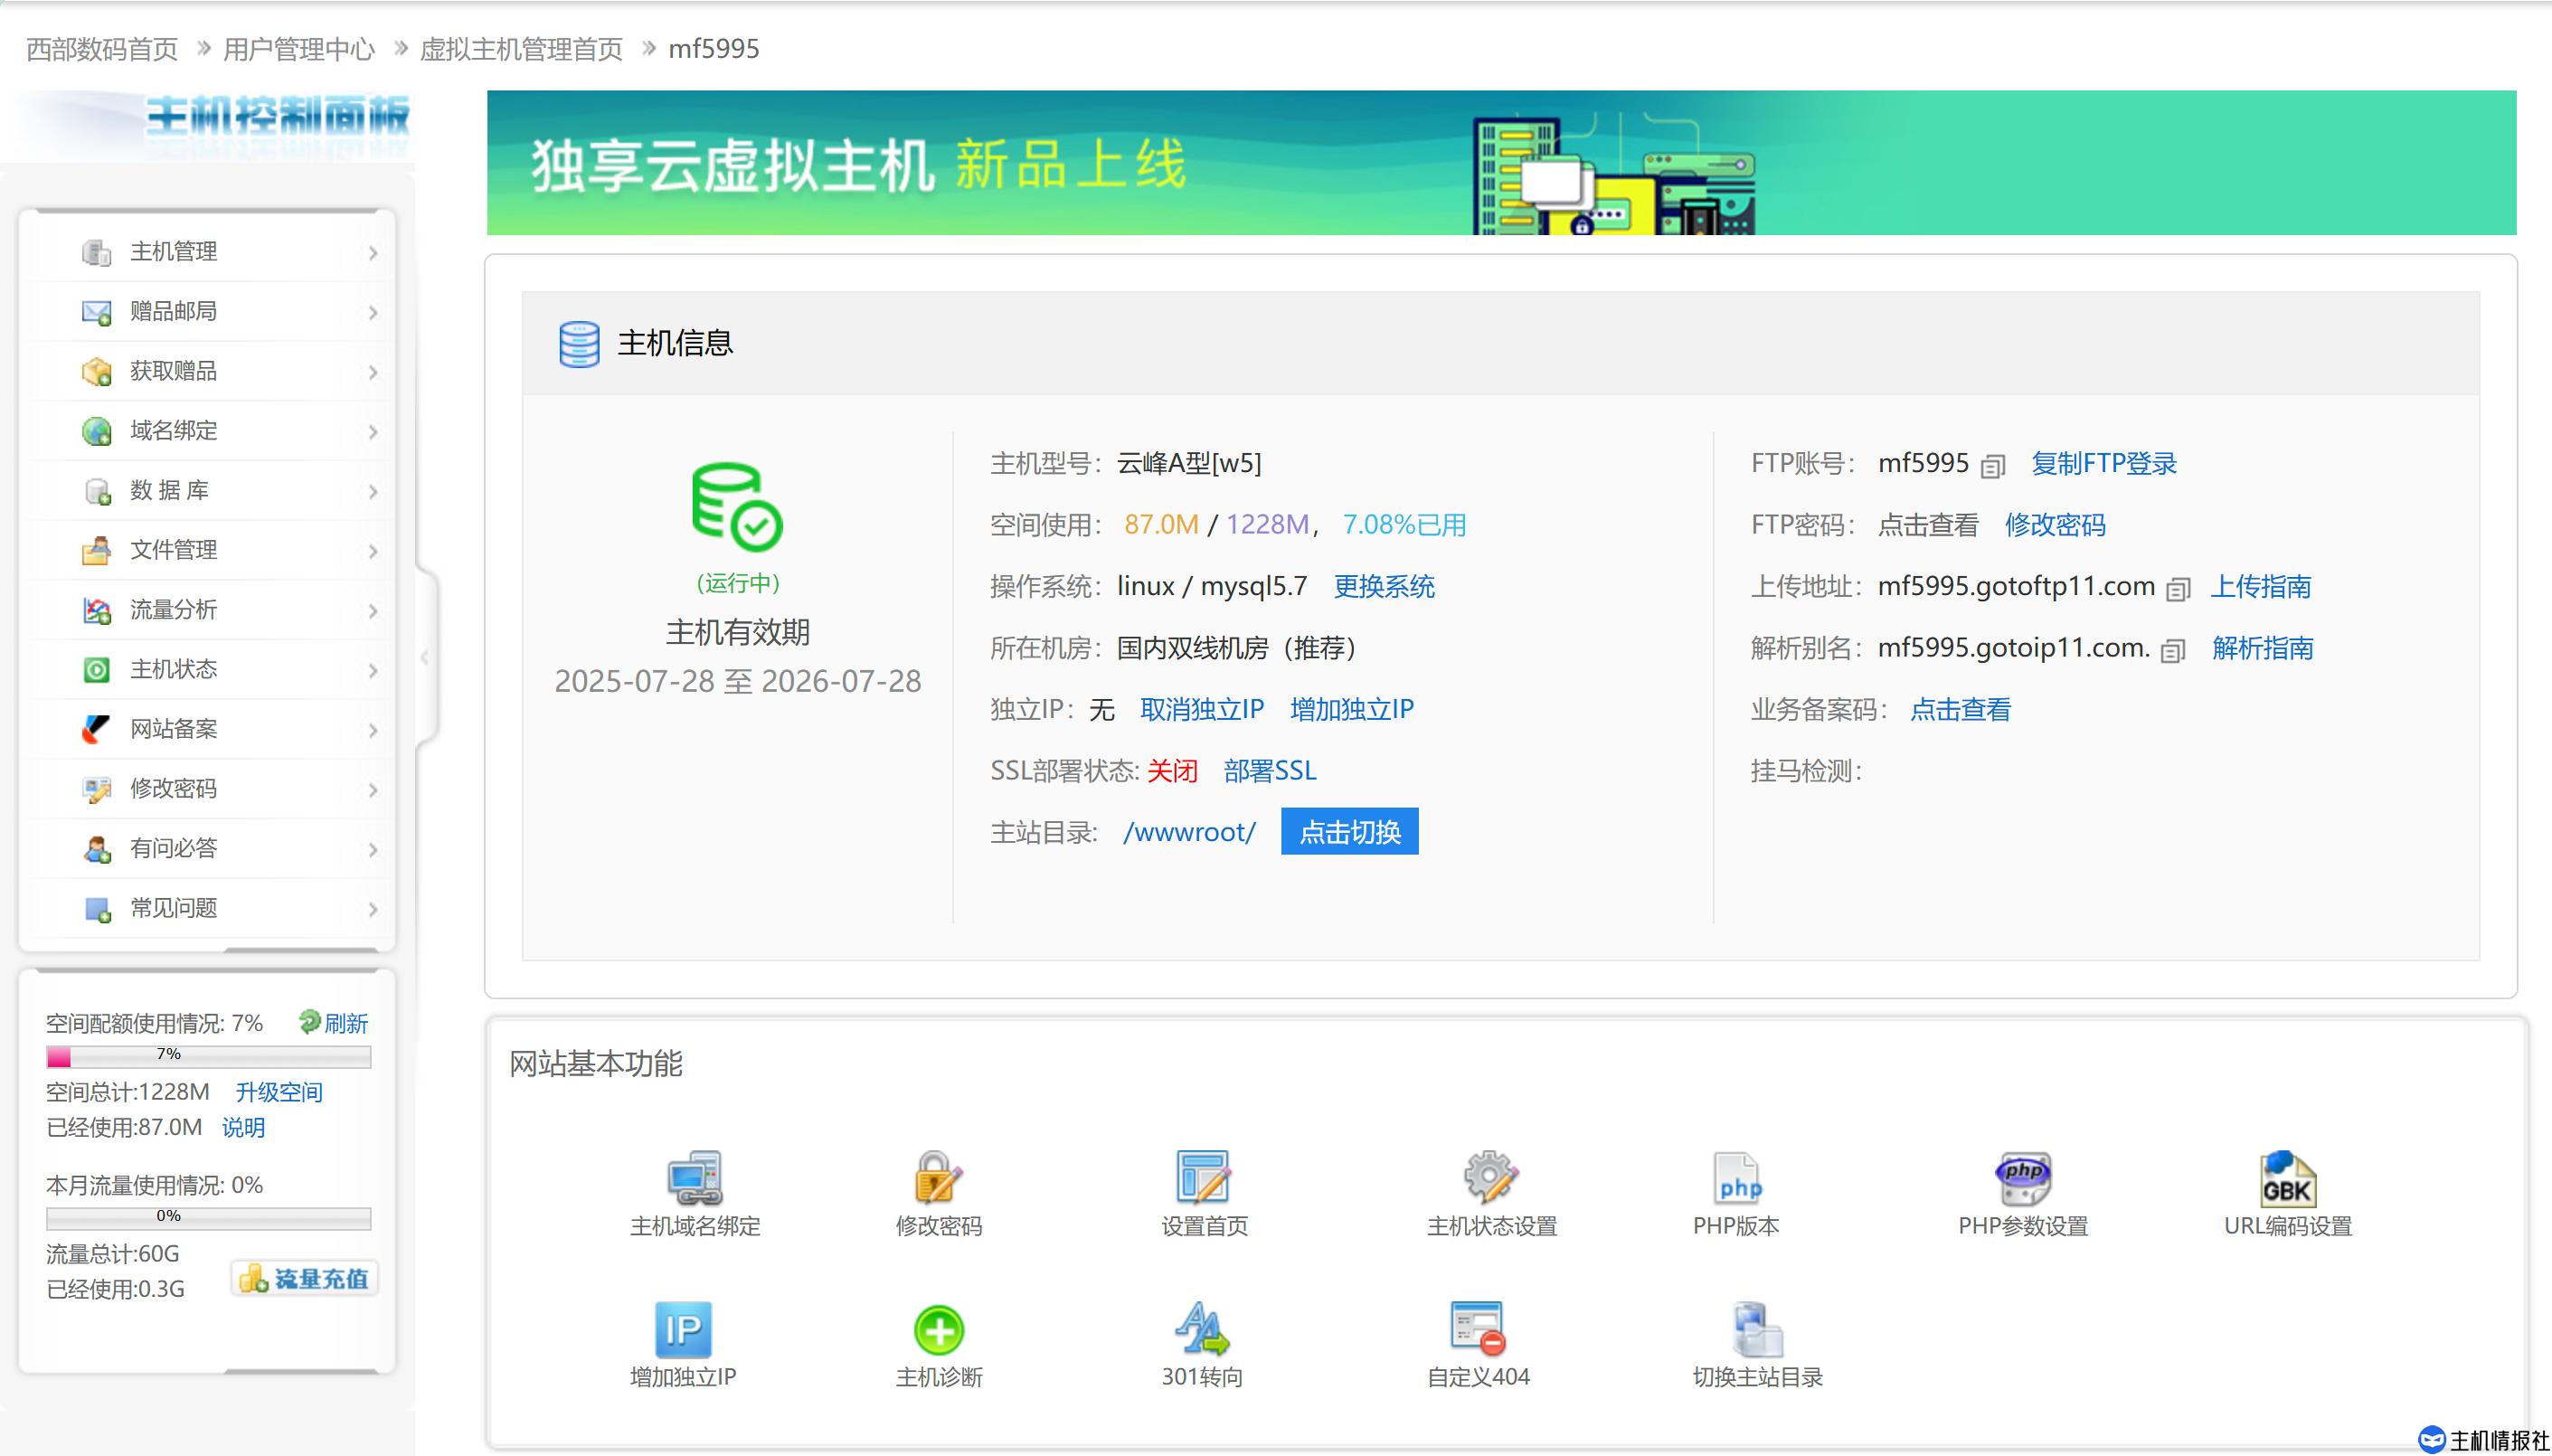Click the 部署SSL link

pyautogui.click(x=1269, y=770)
